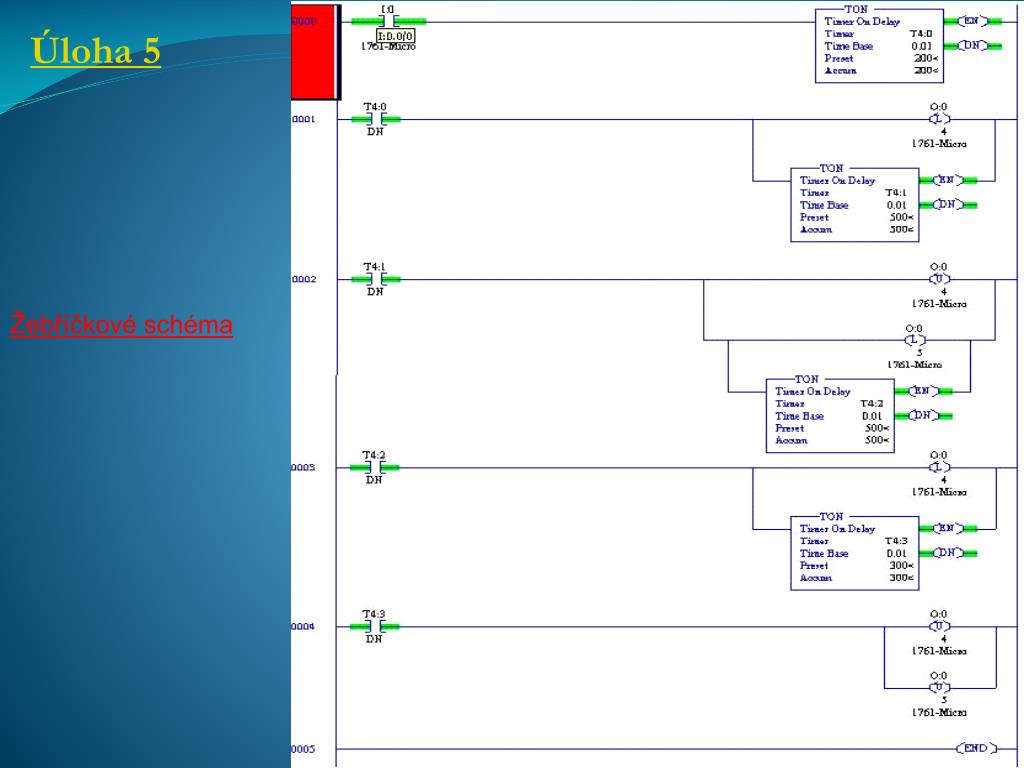
Task: Select the TON timer block T4:0
Action: coord(879,45)
